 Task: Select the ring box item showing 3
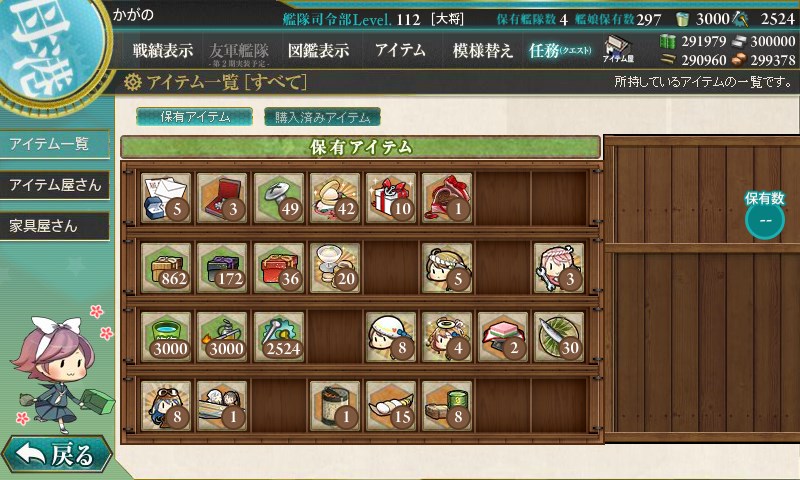(222, 198)
